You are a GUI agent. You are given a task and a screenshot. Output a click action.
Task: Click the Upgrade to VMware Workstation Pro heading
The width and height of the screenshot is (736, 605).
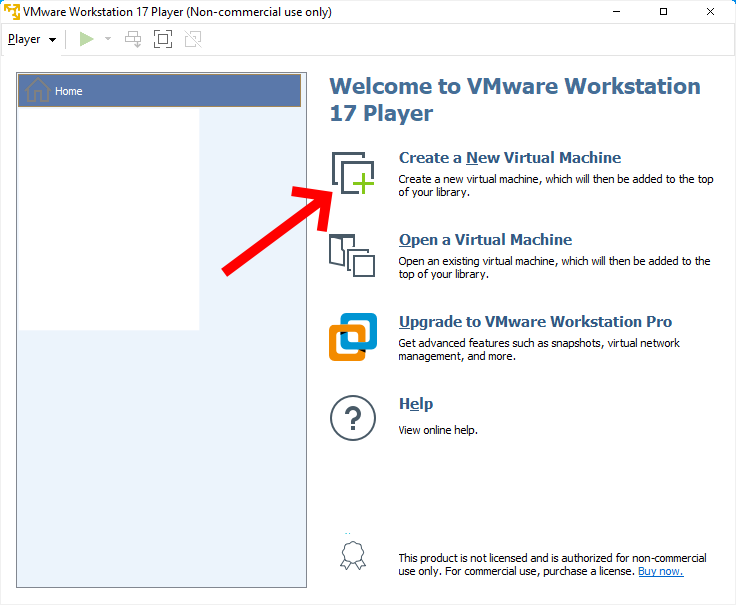tap(535, 322)
